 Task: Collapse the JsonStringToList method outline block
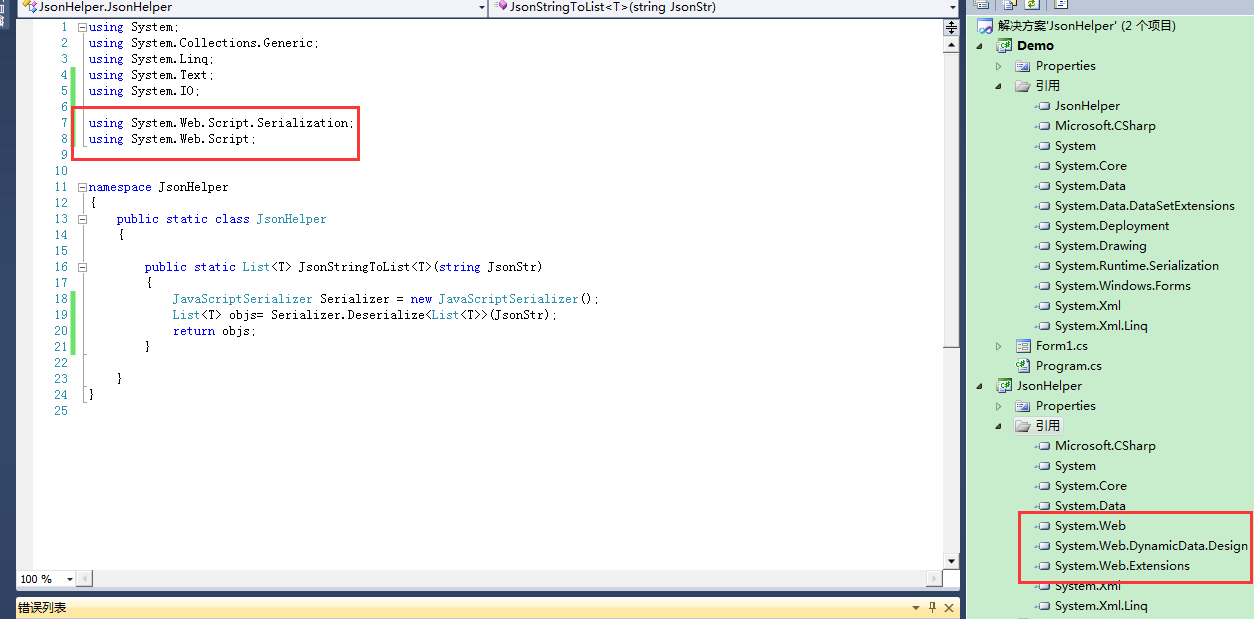pyautogui.click(x=82, y=267)
